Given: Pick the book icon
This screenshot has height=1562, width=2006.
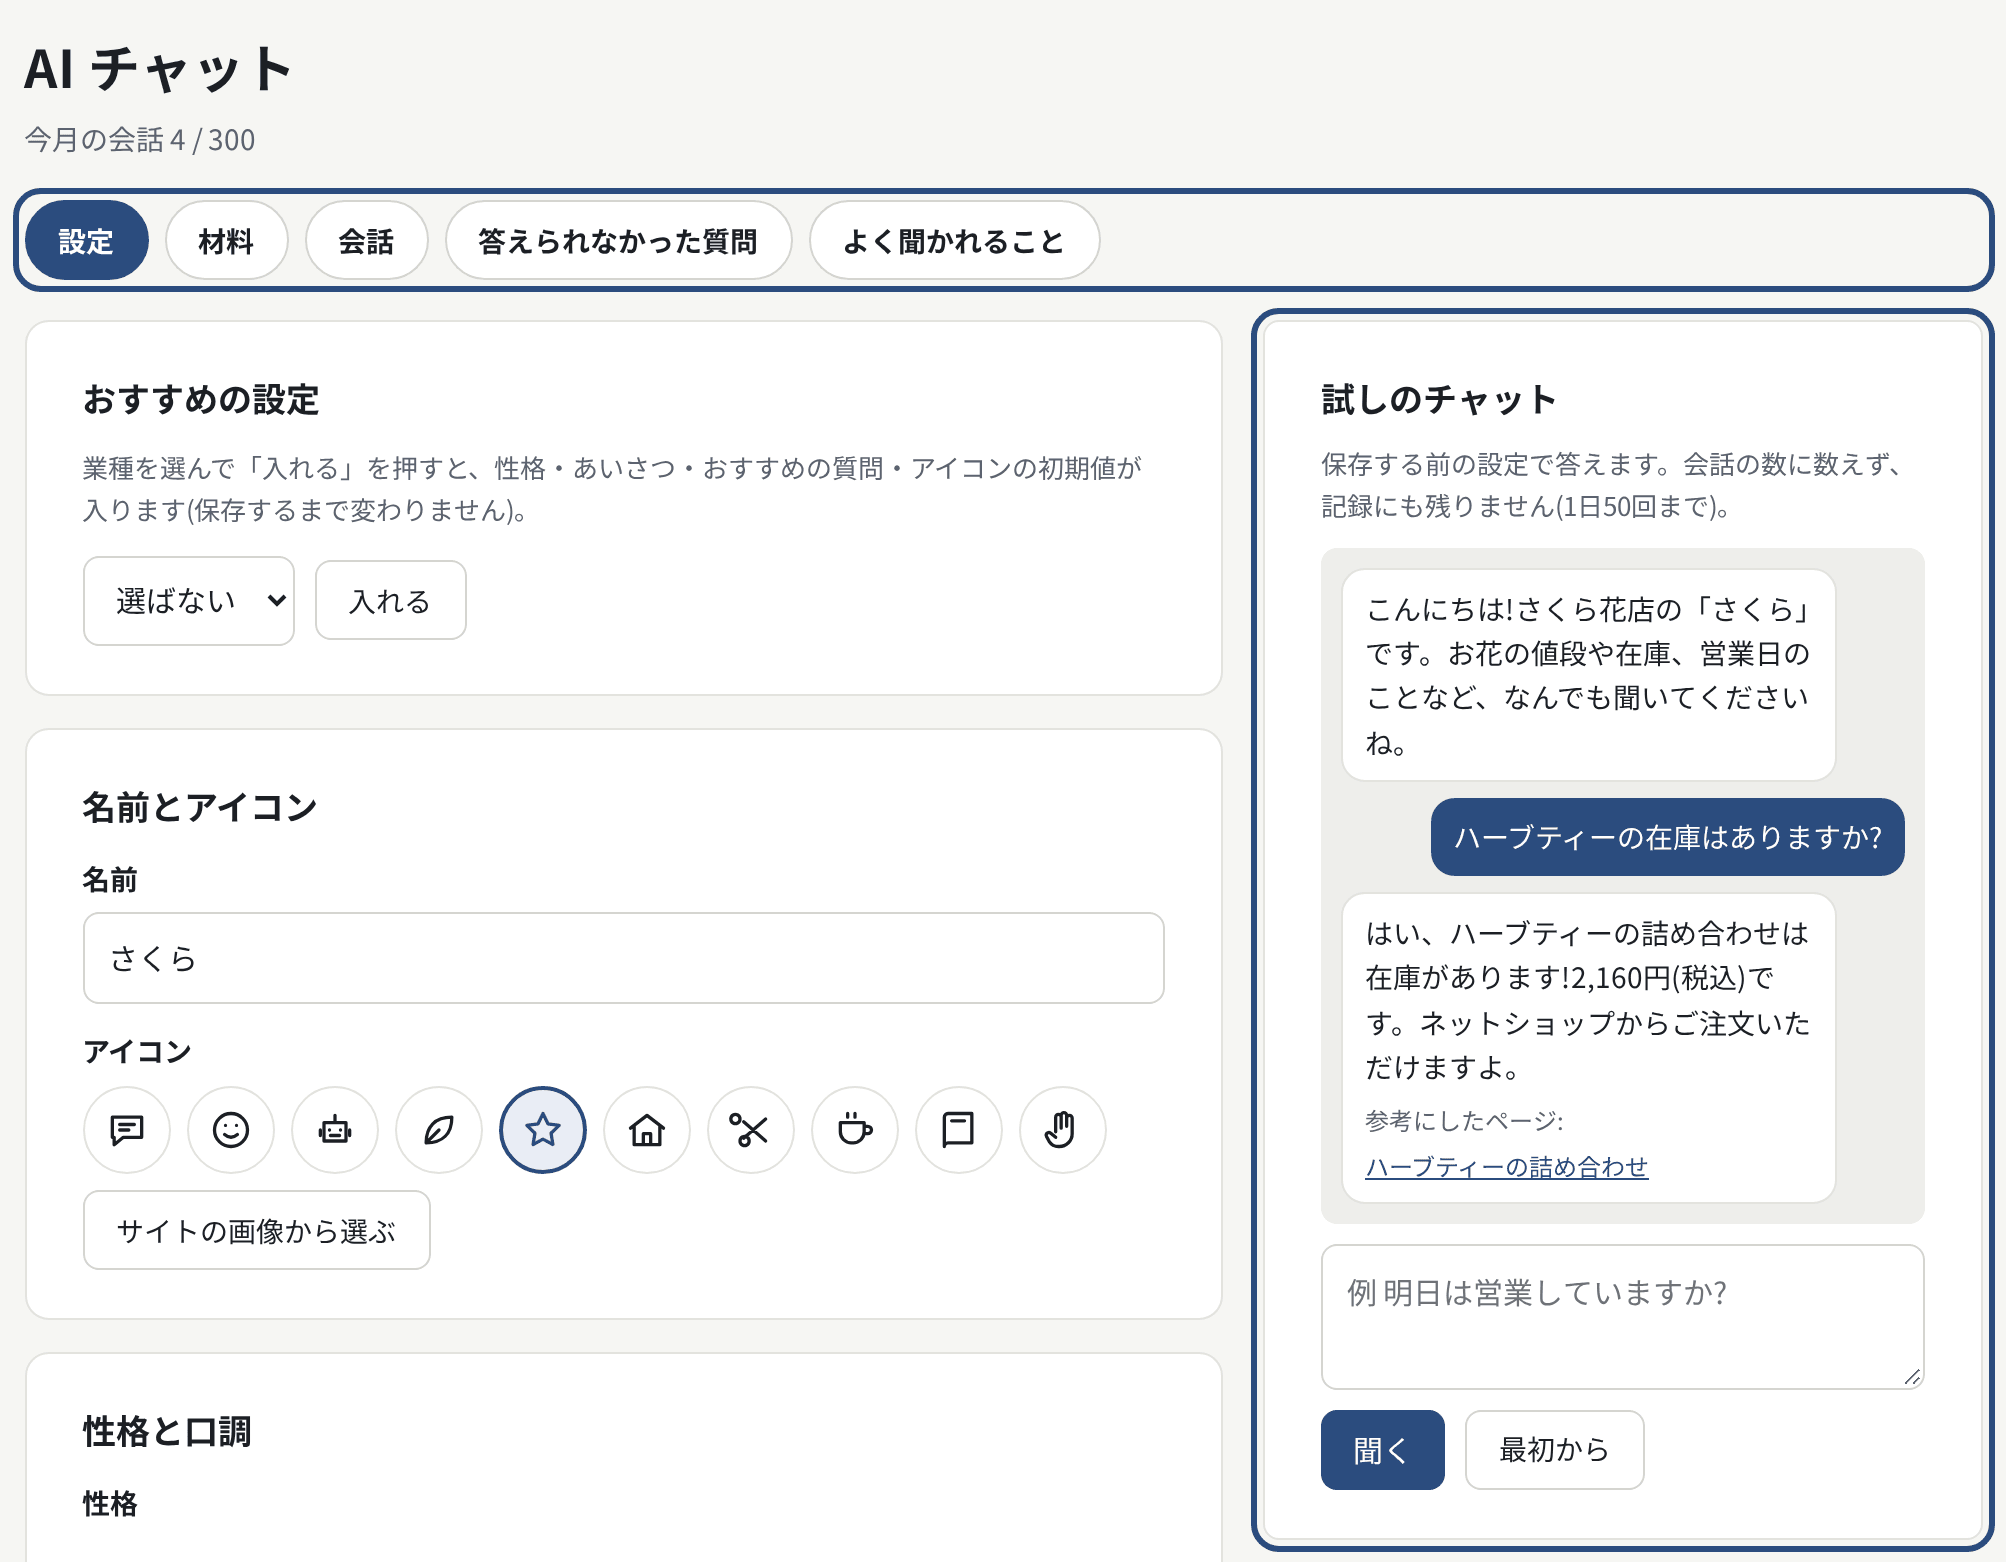Looking at the screenshot, I should [959, 1130].
